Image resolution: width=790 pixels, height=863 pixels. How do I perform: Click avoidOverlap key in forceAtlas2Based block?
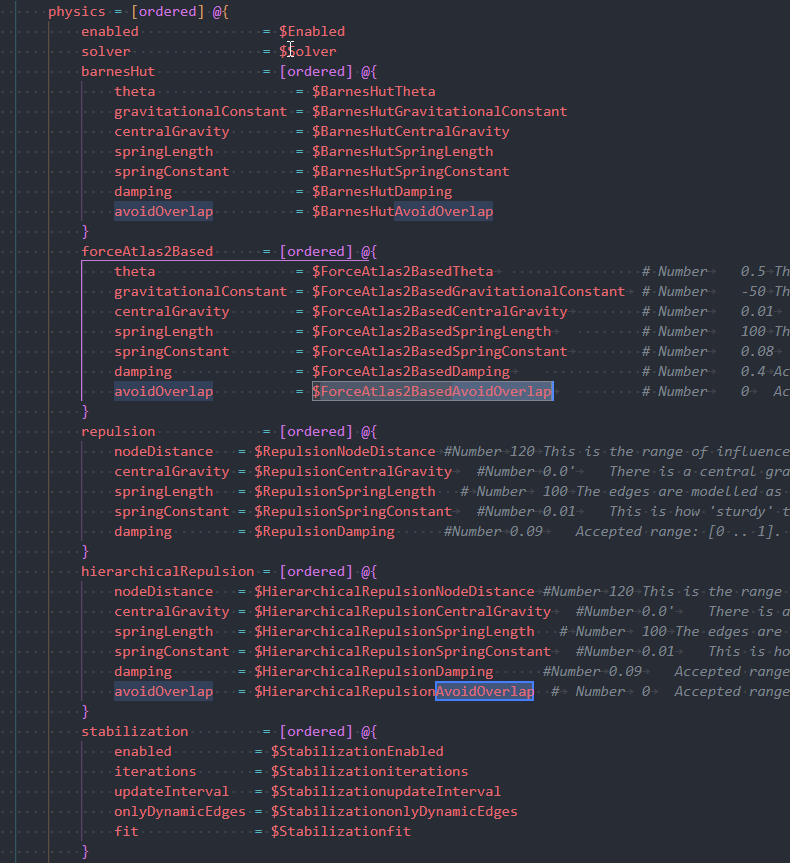(x=164, y=391)
